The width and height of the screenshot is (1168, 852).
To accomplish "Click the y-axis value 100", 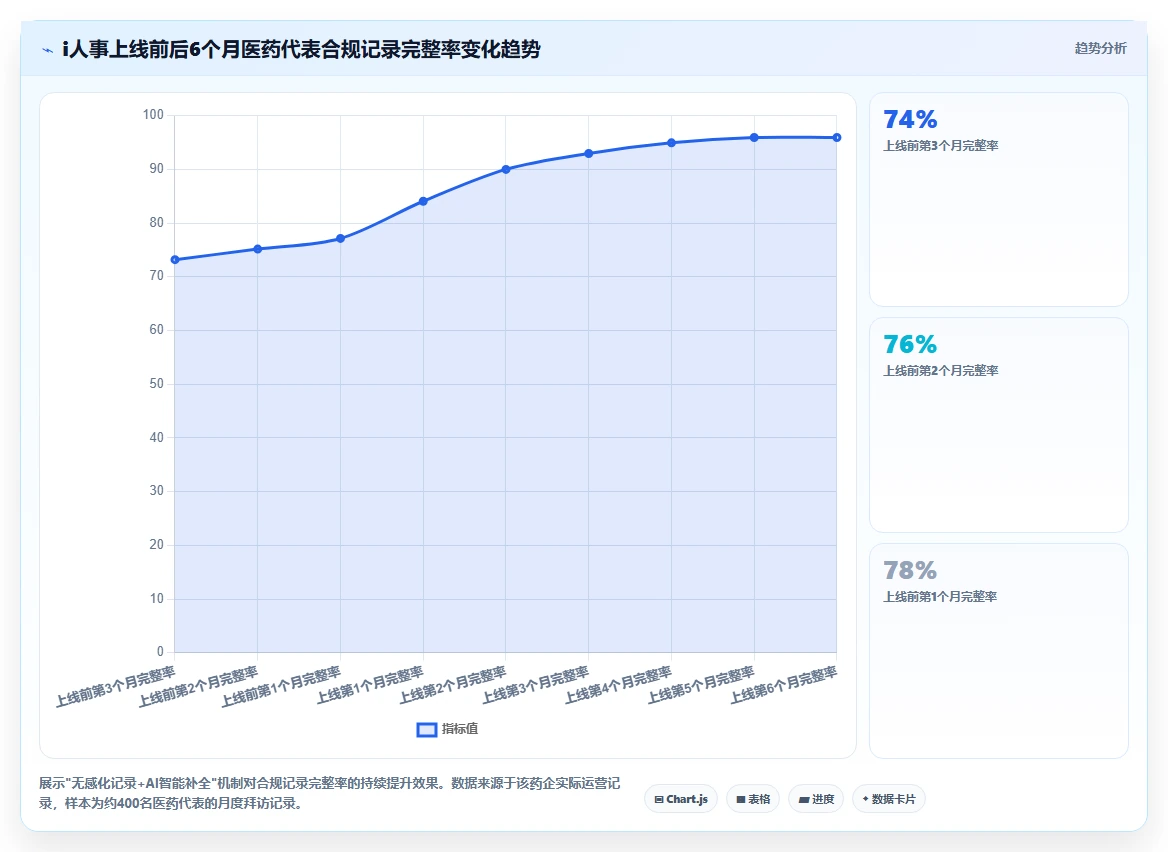I will pyautogui.click(x=153, y=115).
